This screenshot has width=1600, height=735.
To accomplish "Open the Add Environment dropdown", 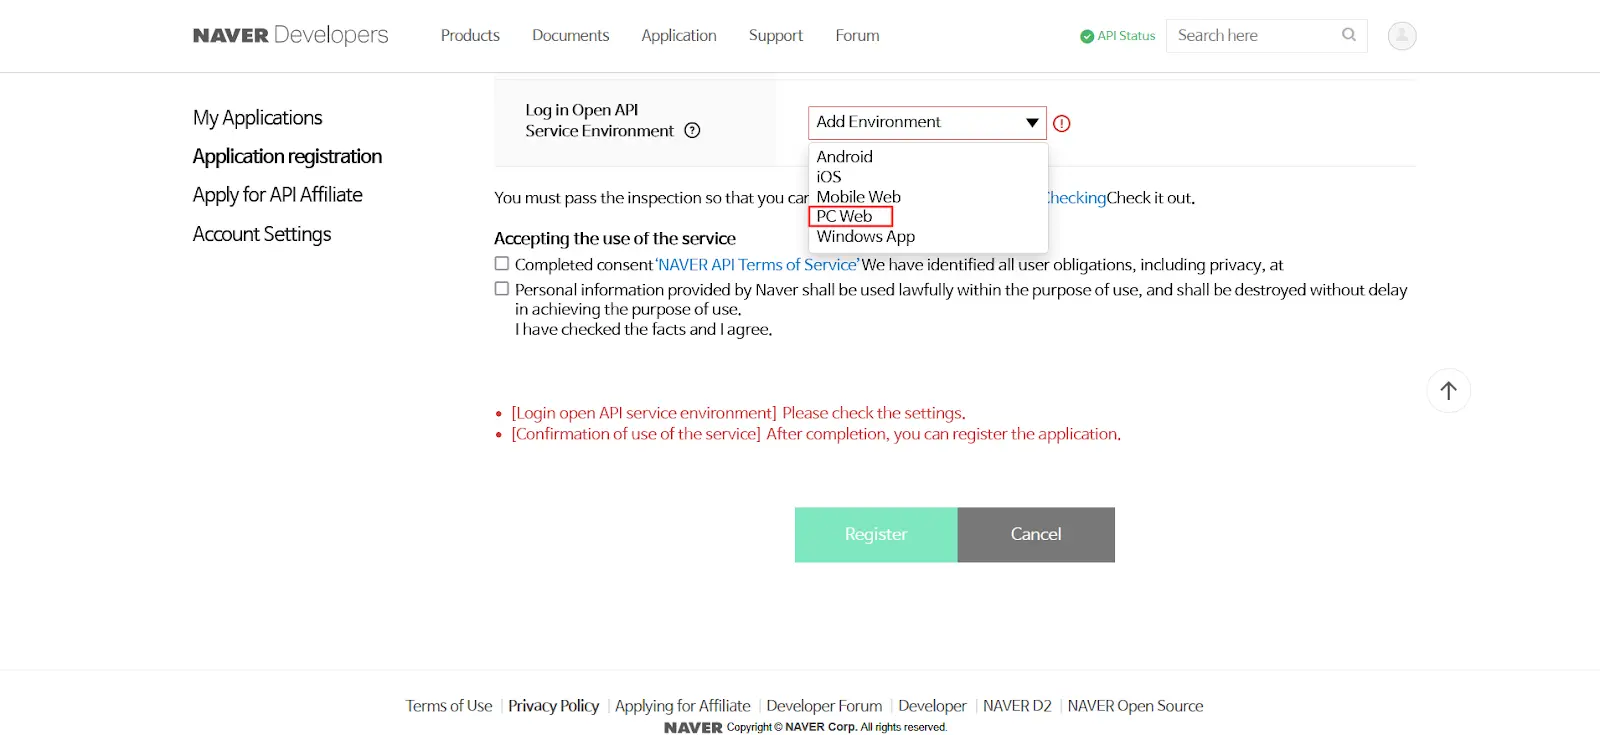I will 927,122.
